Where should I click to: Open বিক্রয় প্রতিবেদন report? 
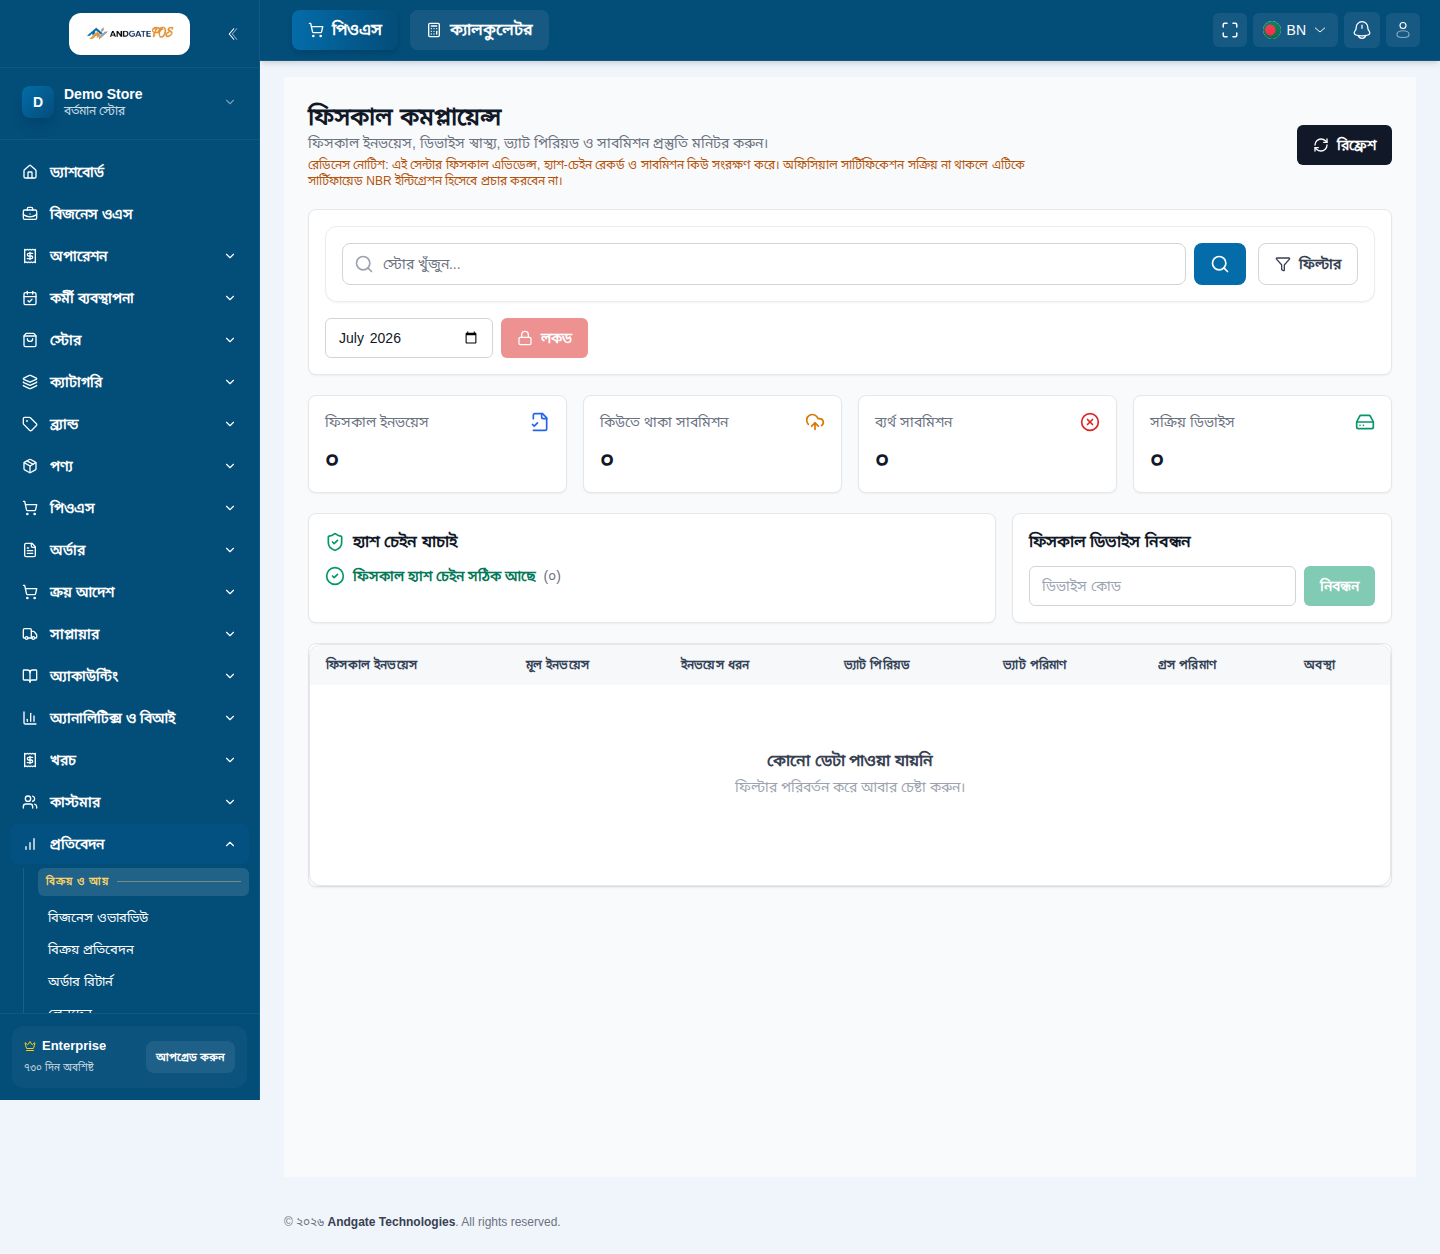tap(91, 949)
